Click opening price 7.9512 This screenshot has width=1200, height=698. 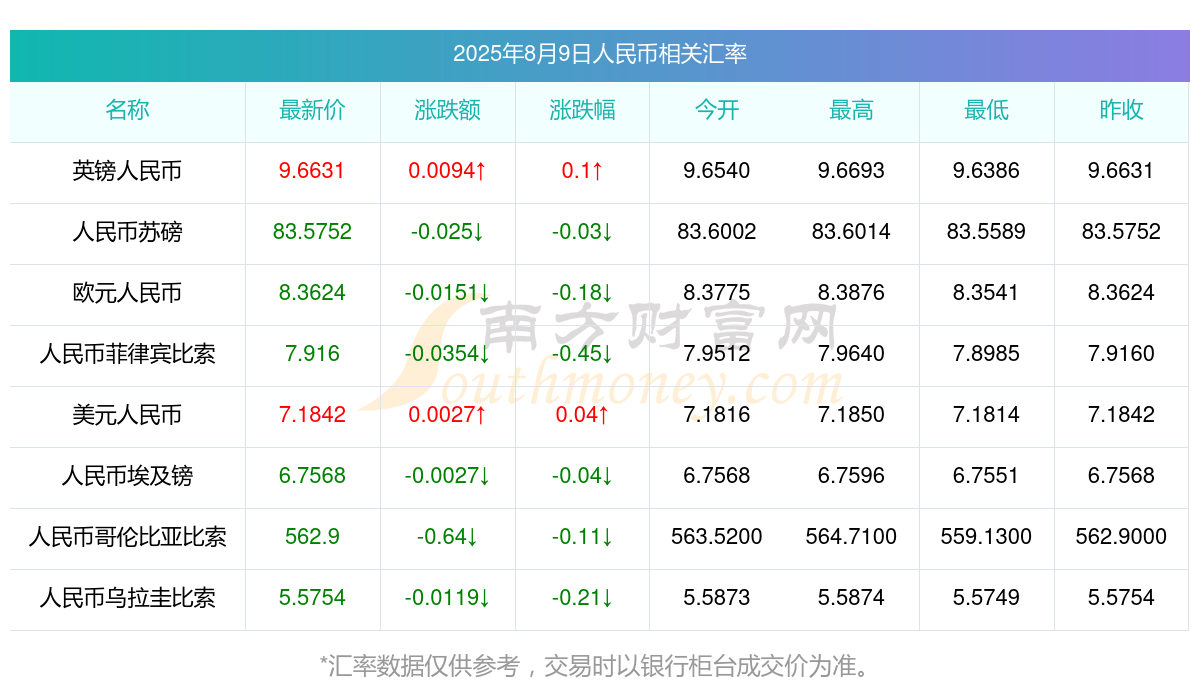717,354
